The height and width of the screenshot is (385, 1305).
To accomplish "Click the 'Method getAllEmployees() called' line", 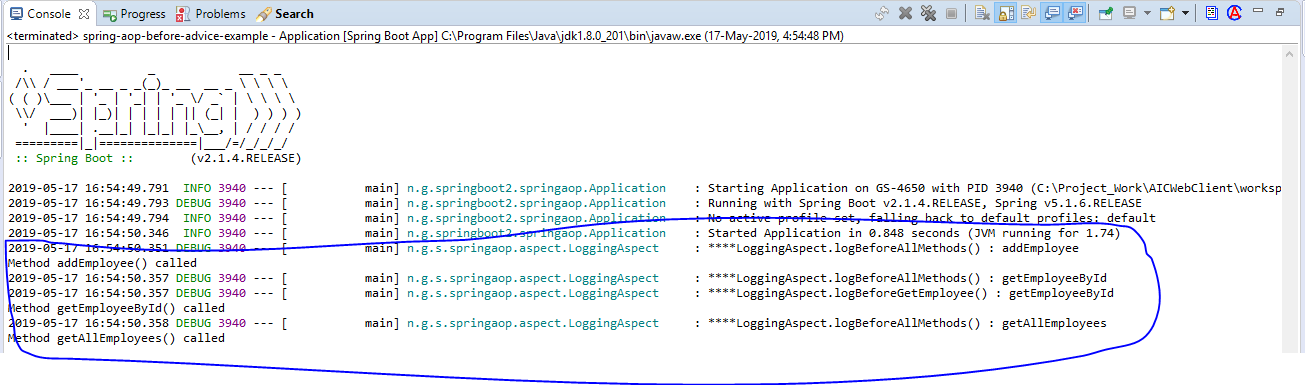I will (115, 338).
